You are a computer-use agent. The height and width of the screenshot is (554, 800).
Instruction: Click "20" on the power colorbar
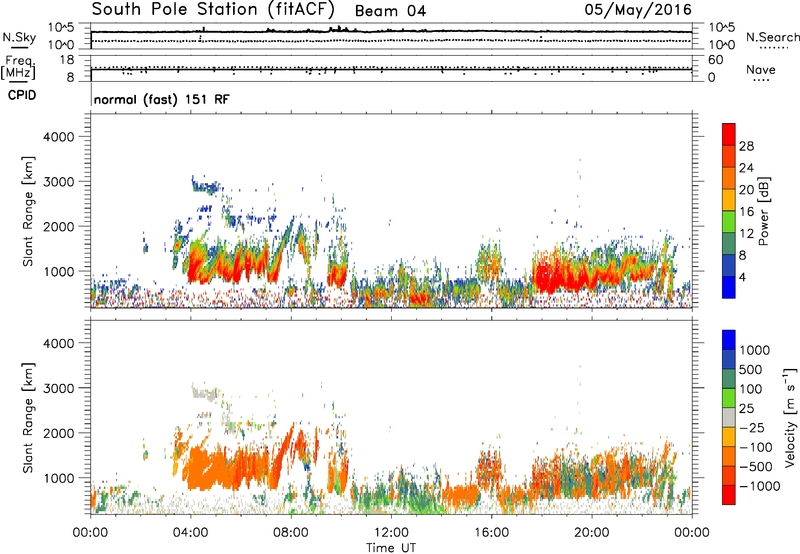(x=746, y=190)
